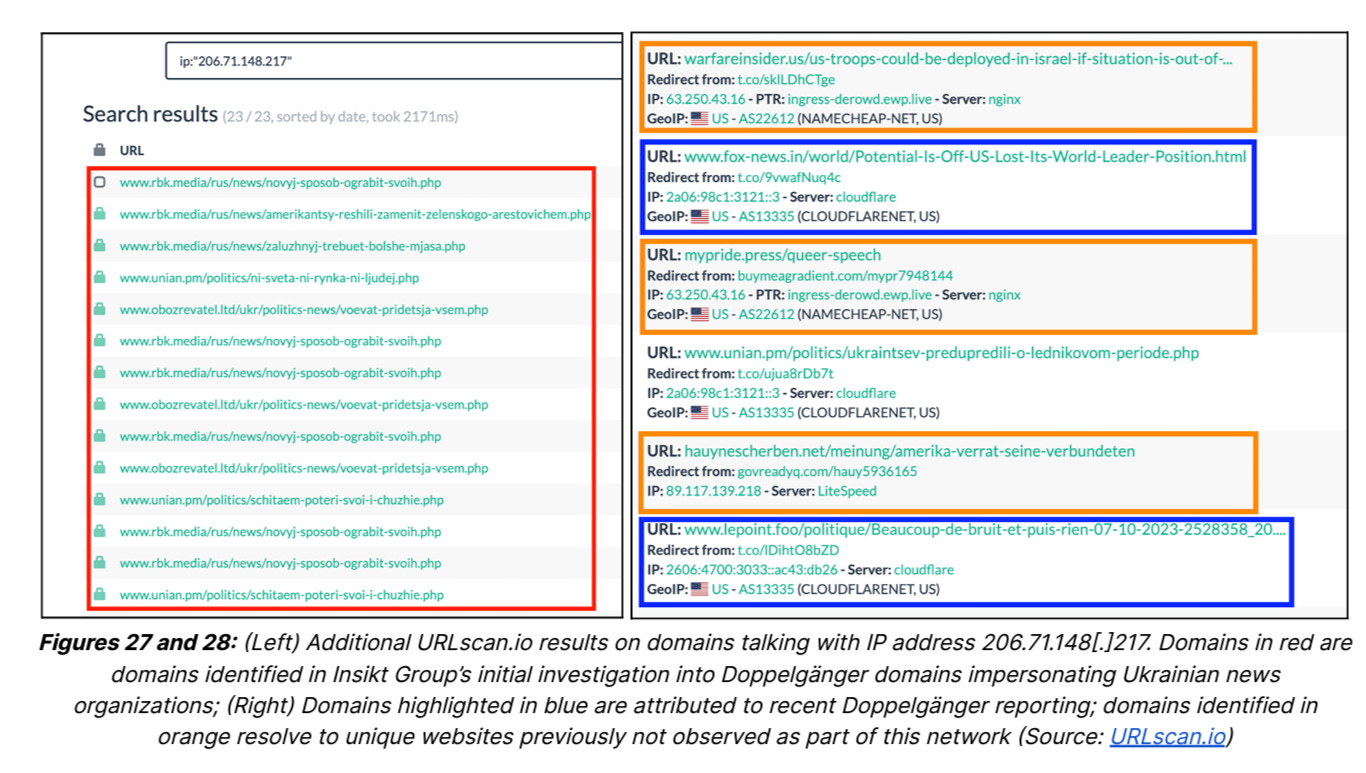
Task: Click the nginx server link in the mypride.press result
Action: tap(1004, 295)
